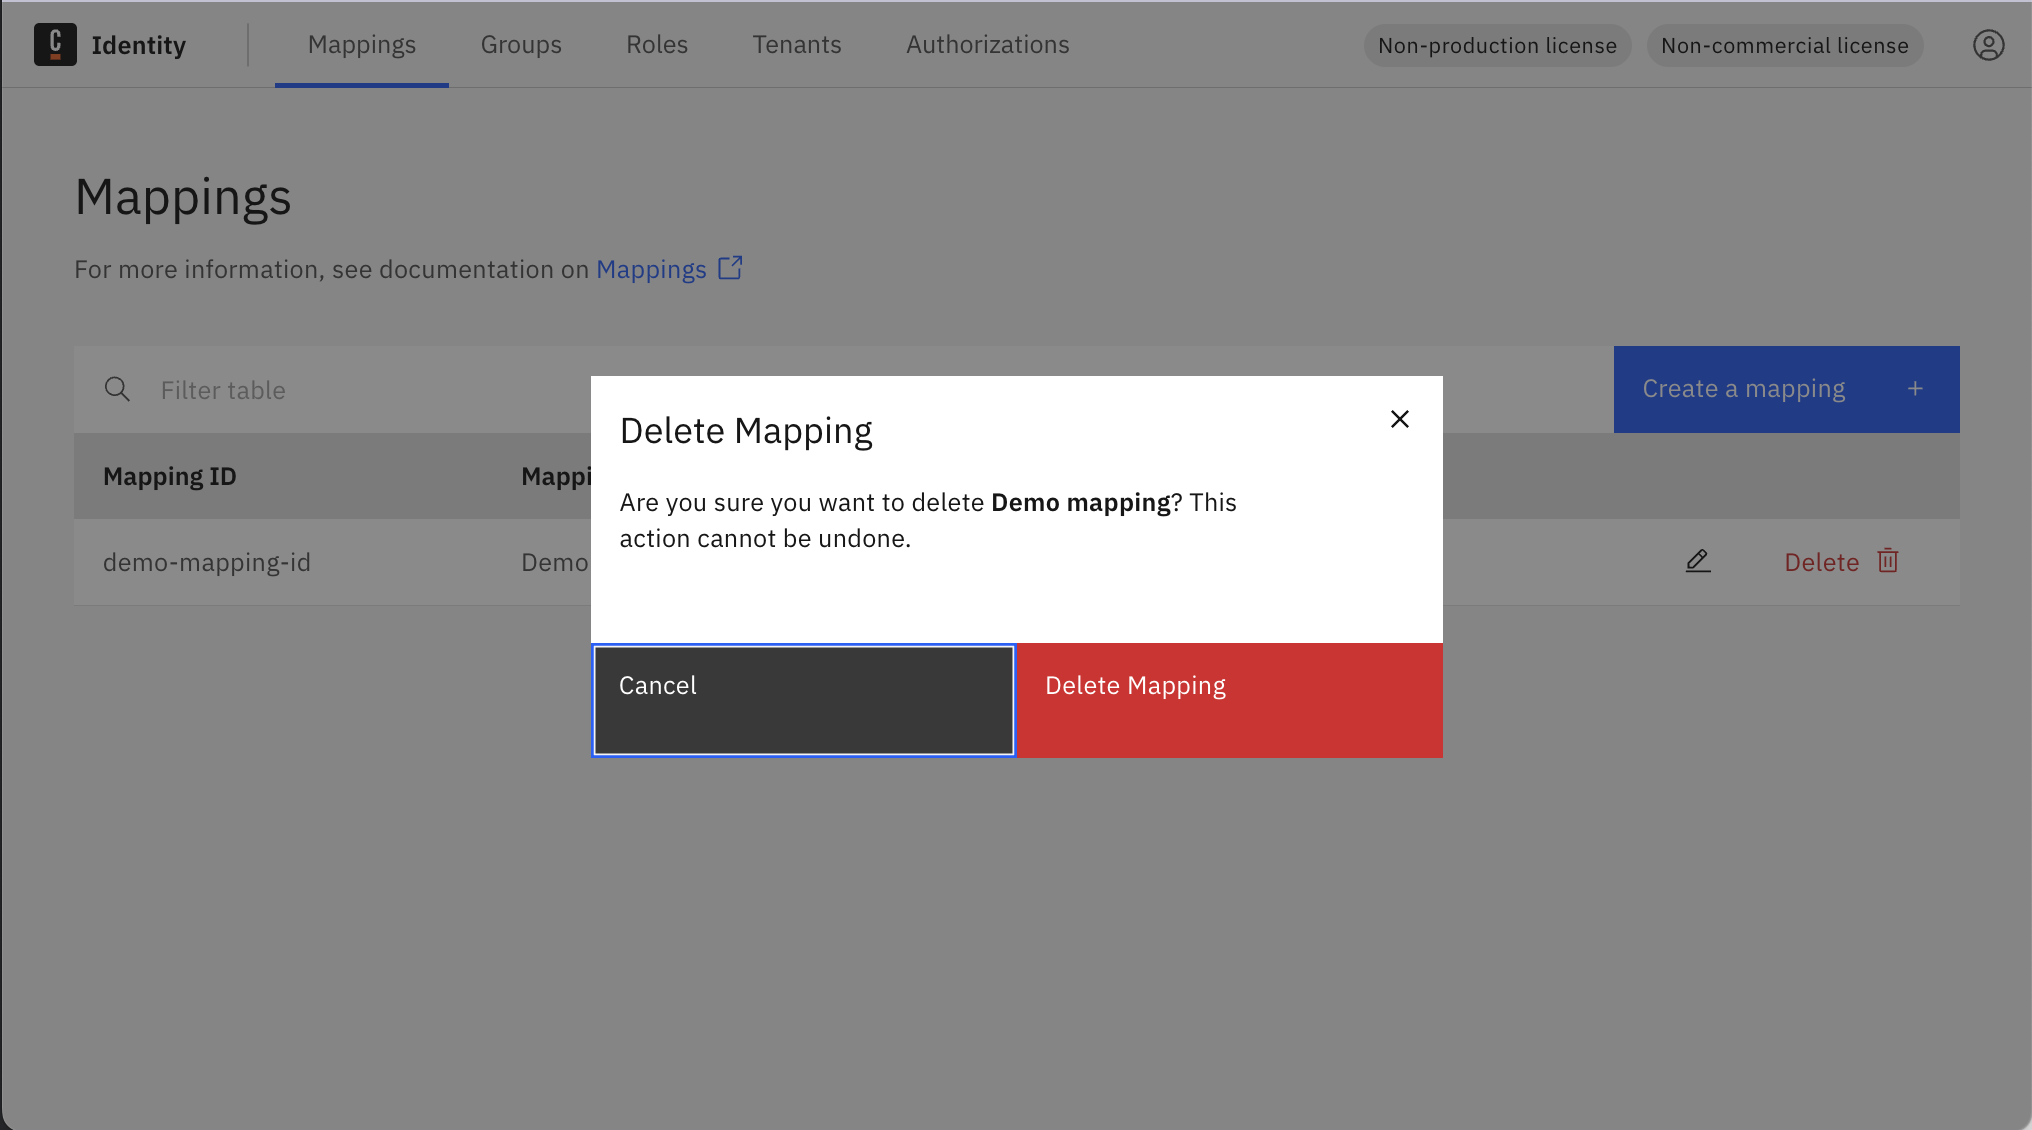Select the edit pencil icon for demo-mapping-id
The height and width of the screenshot is (1130, 2032).
tap(1697, 561)
